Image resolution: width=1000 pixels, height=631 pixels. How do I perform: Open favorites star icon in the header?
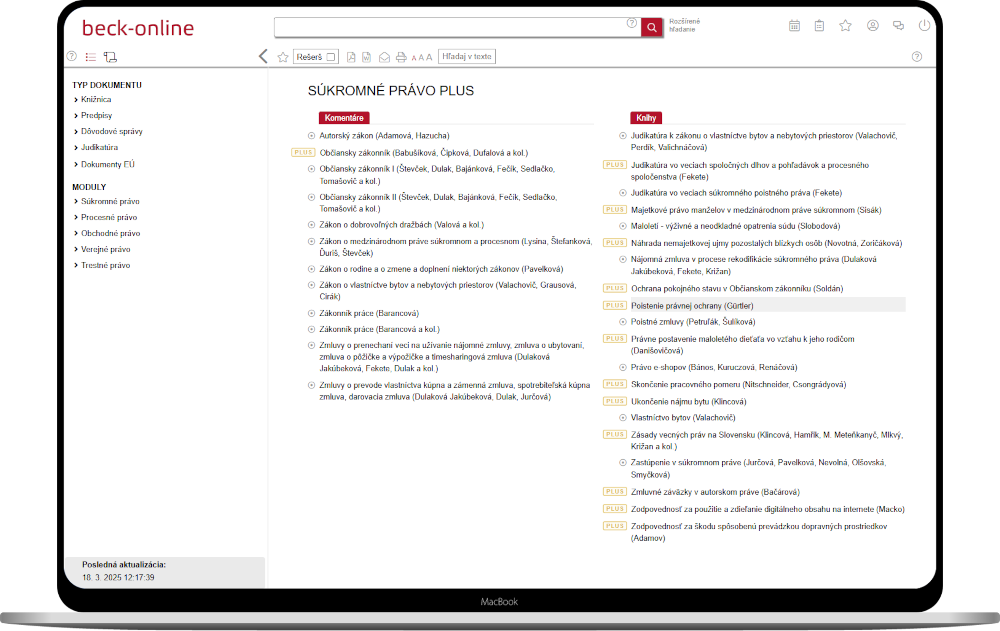point(846,26)
